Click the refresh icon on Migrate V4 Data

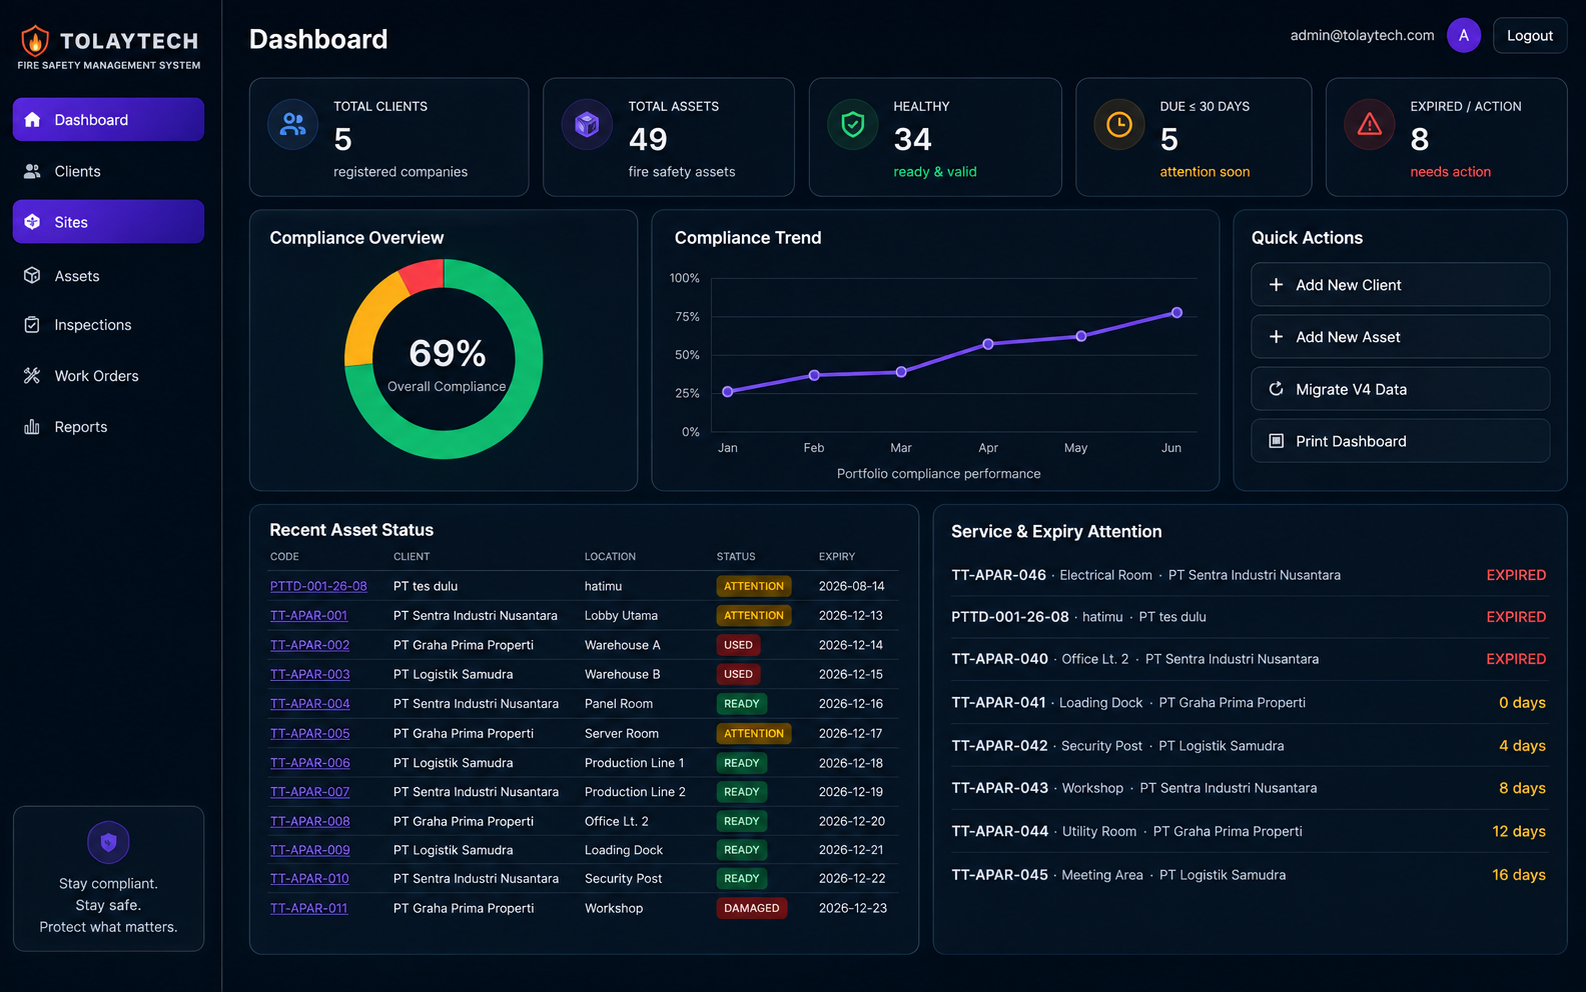(1276, 389)
